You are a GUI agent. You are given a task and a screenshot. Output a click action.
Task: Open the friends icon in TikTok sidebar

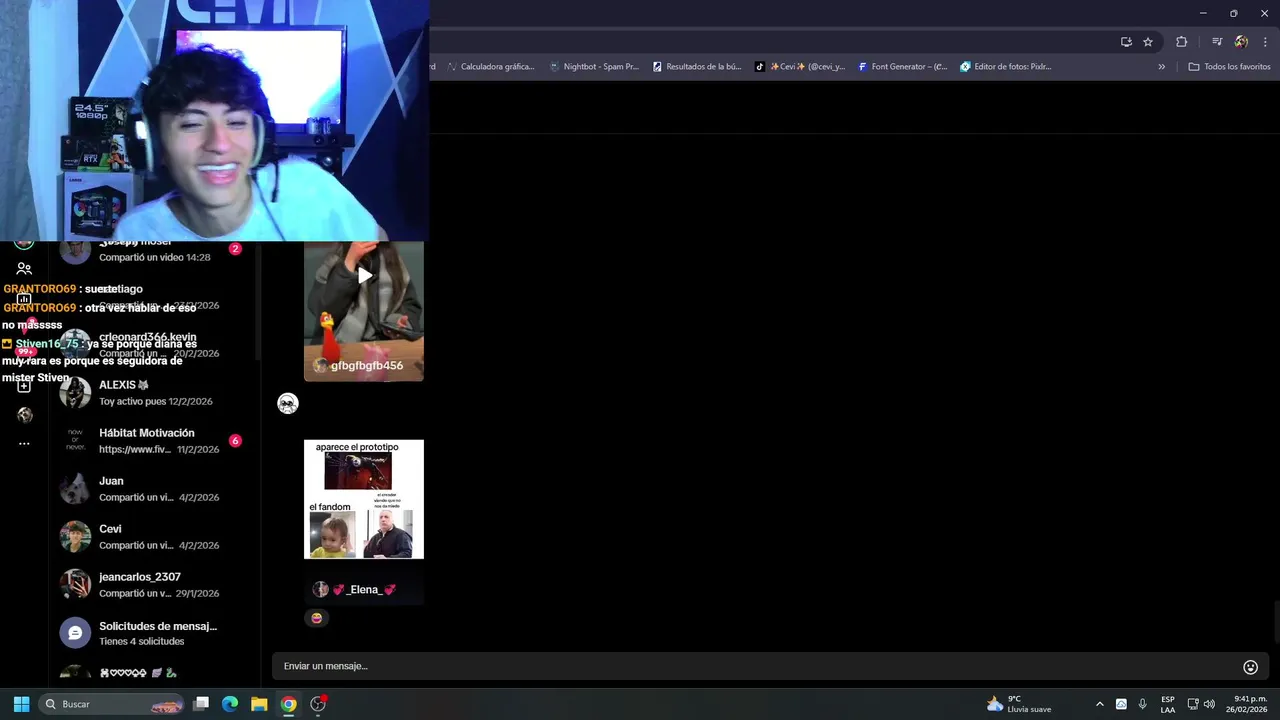click(24, 269)
